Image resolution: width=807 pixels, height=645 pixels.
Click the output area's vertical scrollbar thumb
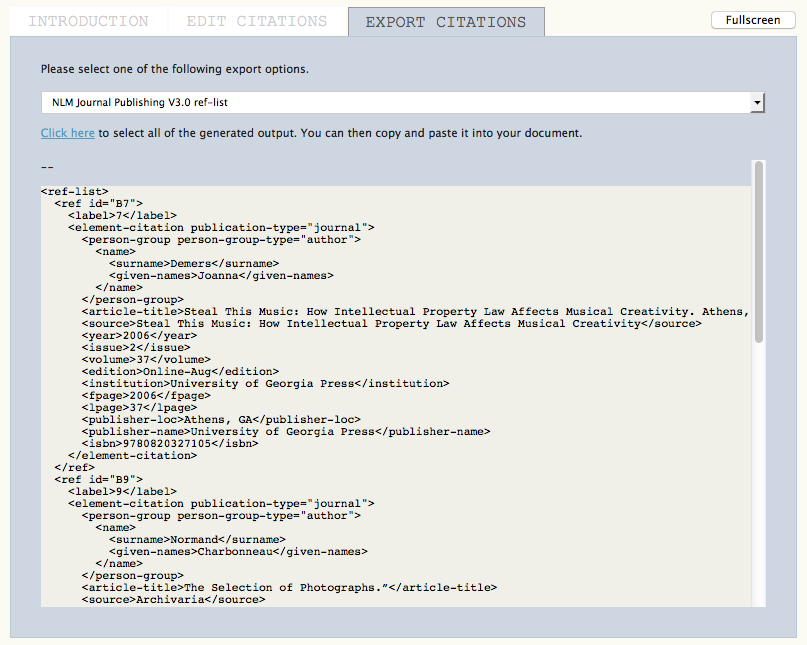pos(759,250)
